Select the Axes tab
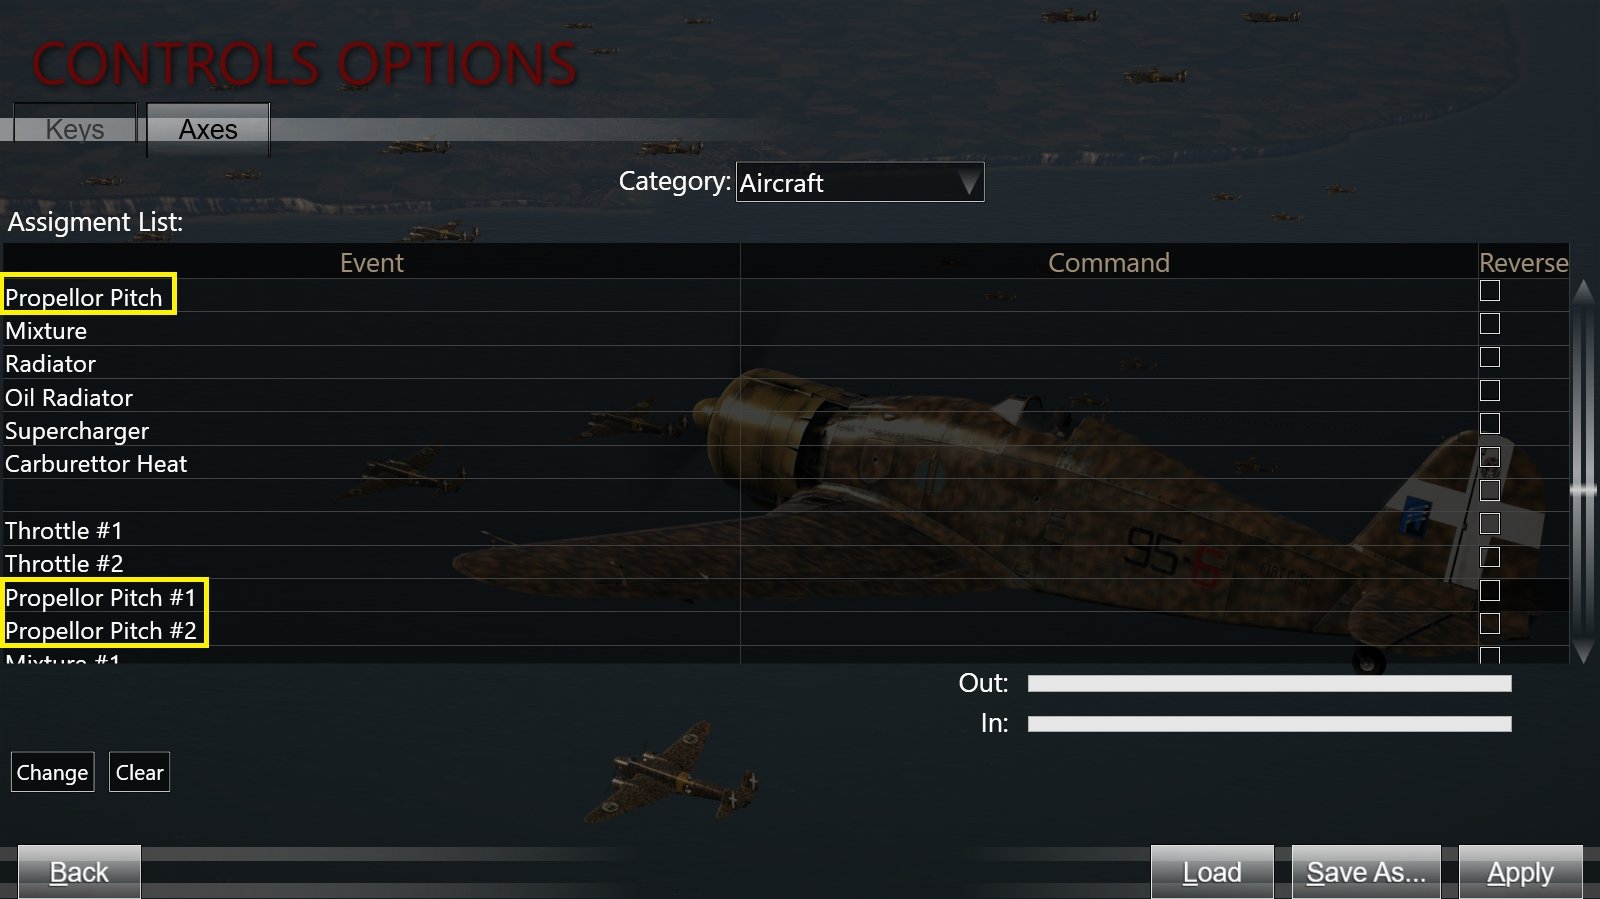 (208, 129)
